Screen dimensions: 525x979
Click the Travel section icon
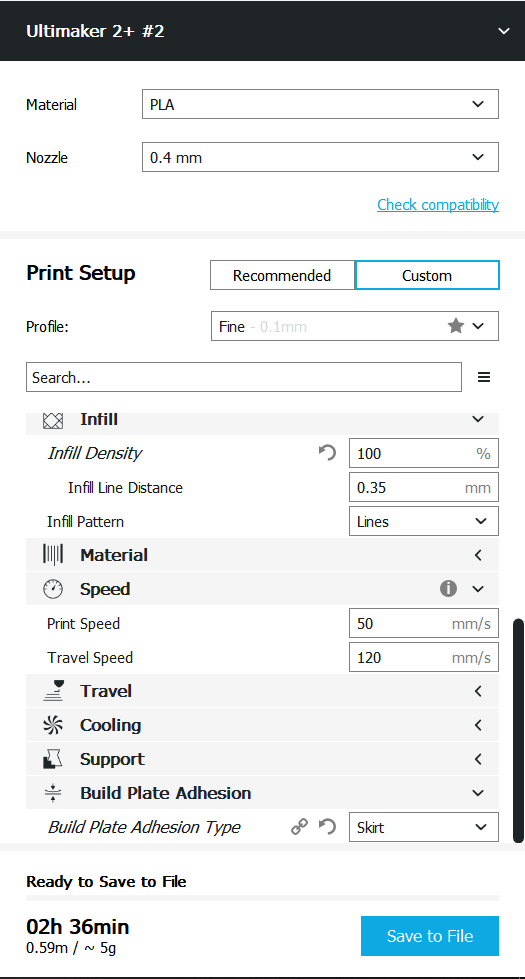(x=53, y=691)
